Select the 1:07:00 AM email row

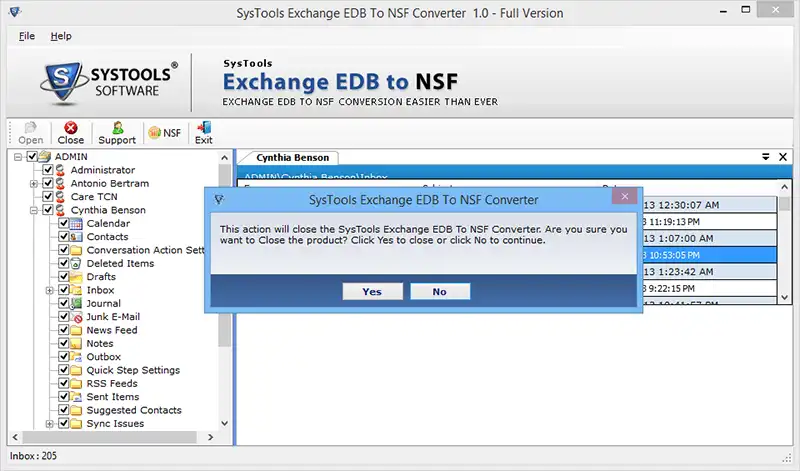click(x=709, y=238)
